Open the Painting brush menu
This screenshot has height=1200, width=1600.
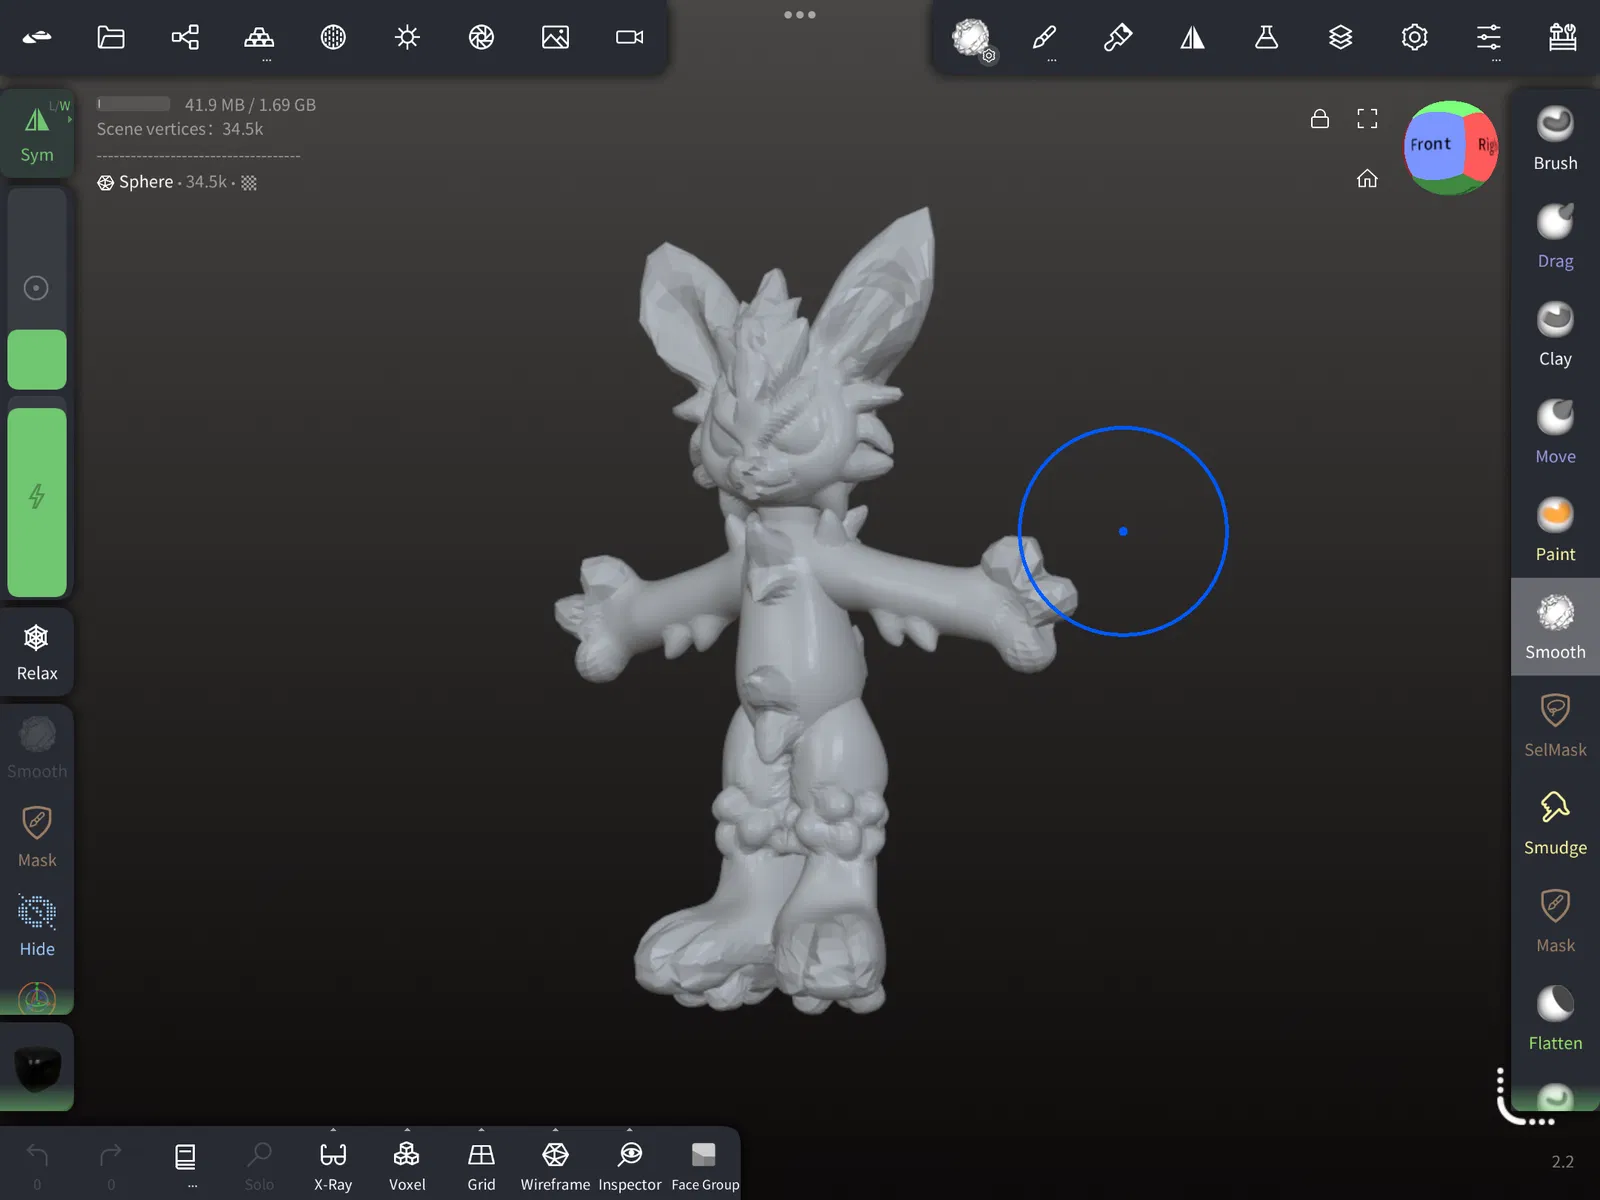pyautogui.click(x=1118, y=38)
